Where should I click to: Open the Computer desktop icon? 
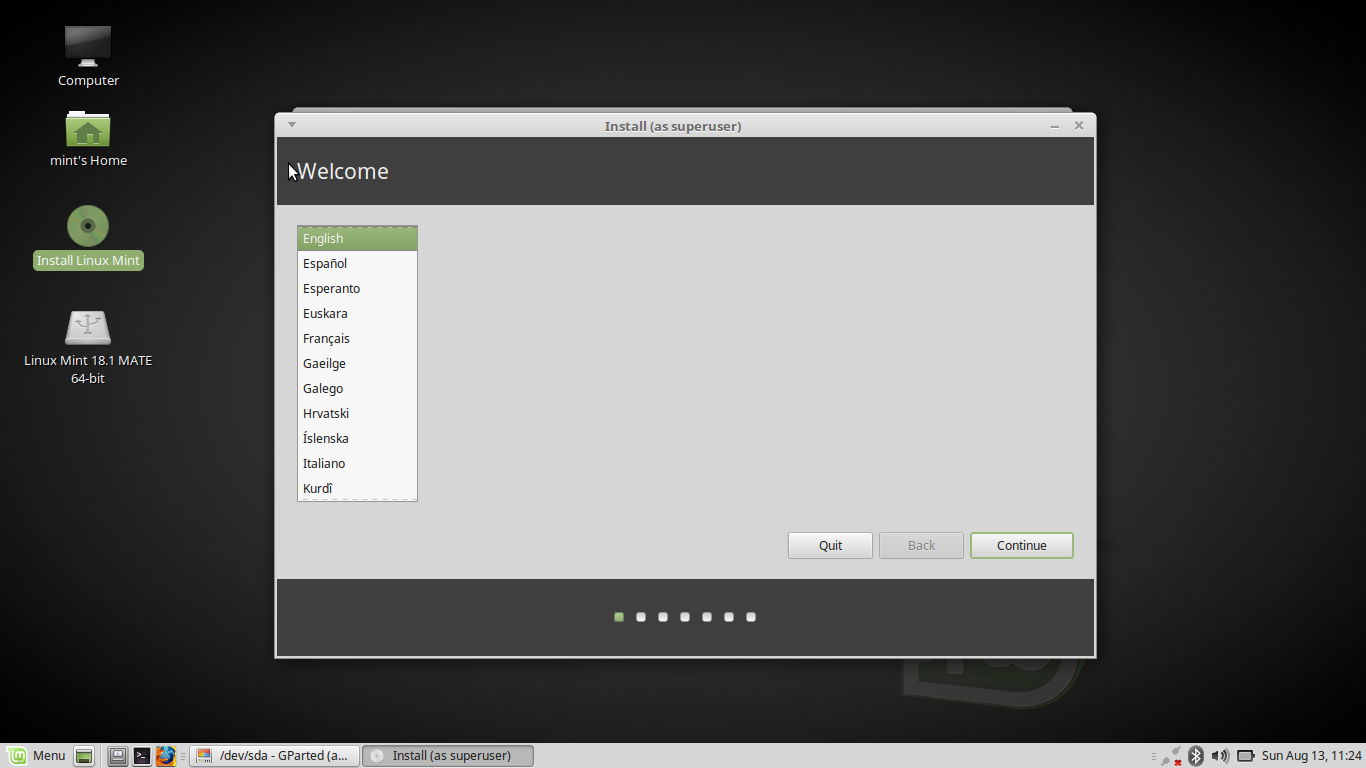click(x=88, y=46)
